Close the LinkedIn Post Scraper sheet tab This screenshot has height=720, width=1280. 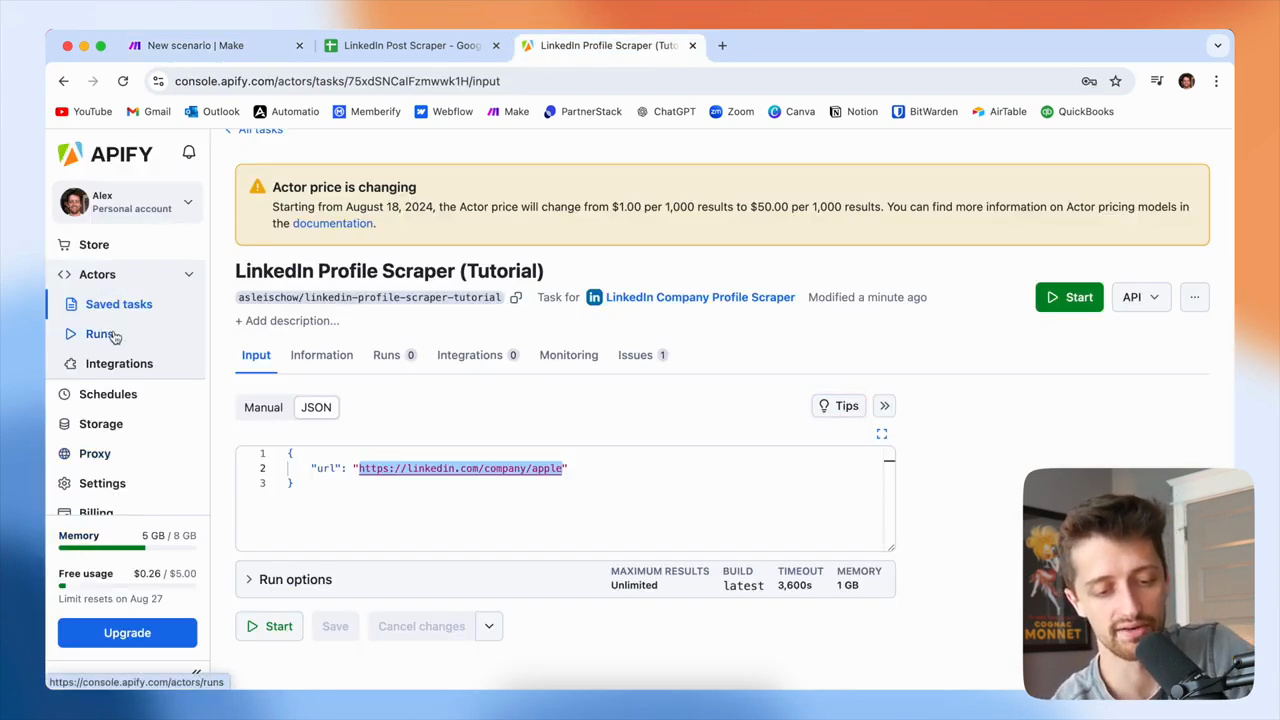[495, 45]
